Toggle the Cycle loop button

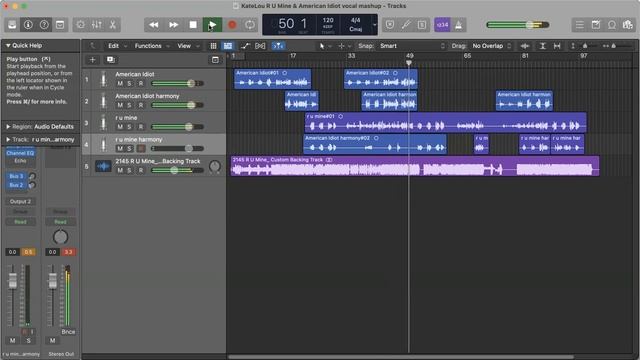(250, 25)
